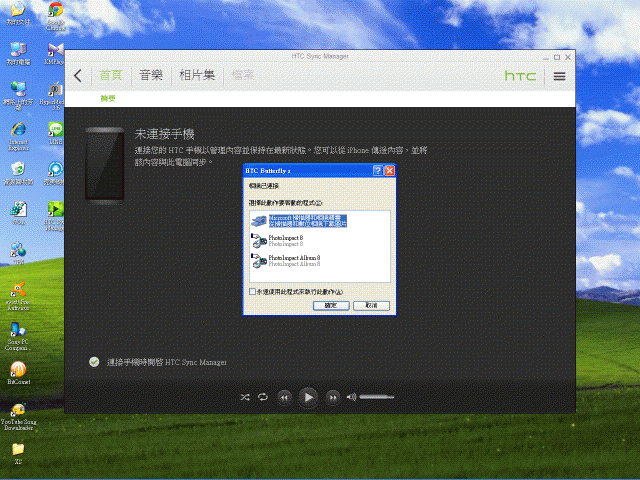Switch to the 音樂 (Music) tab
The height and width of the screenshot is (480, 640).
151,75
